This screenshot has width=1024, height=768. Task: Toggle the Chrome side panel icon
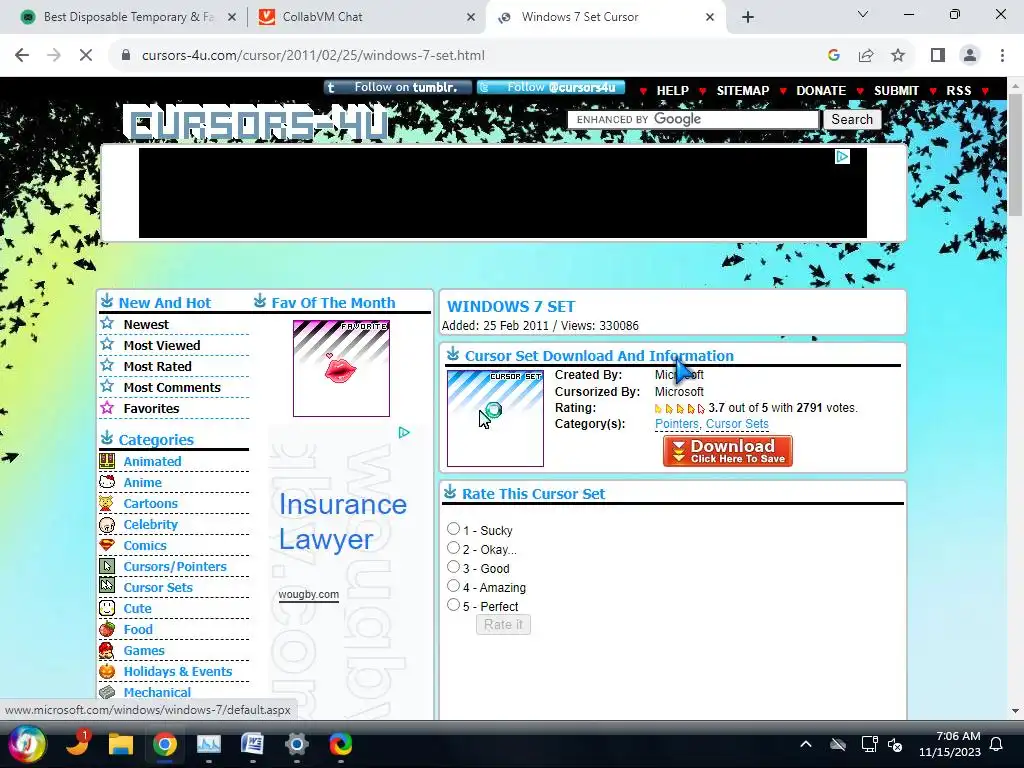(938, 56)
